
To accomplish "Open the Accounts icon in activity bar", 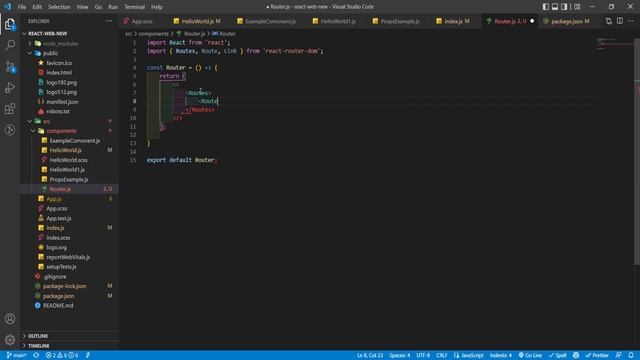I will pos(10,318).
